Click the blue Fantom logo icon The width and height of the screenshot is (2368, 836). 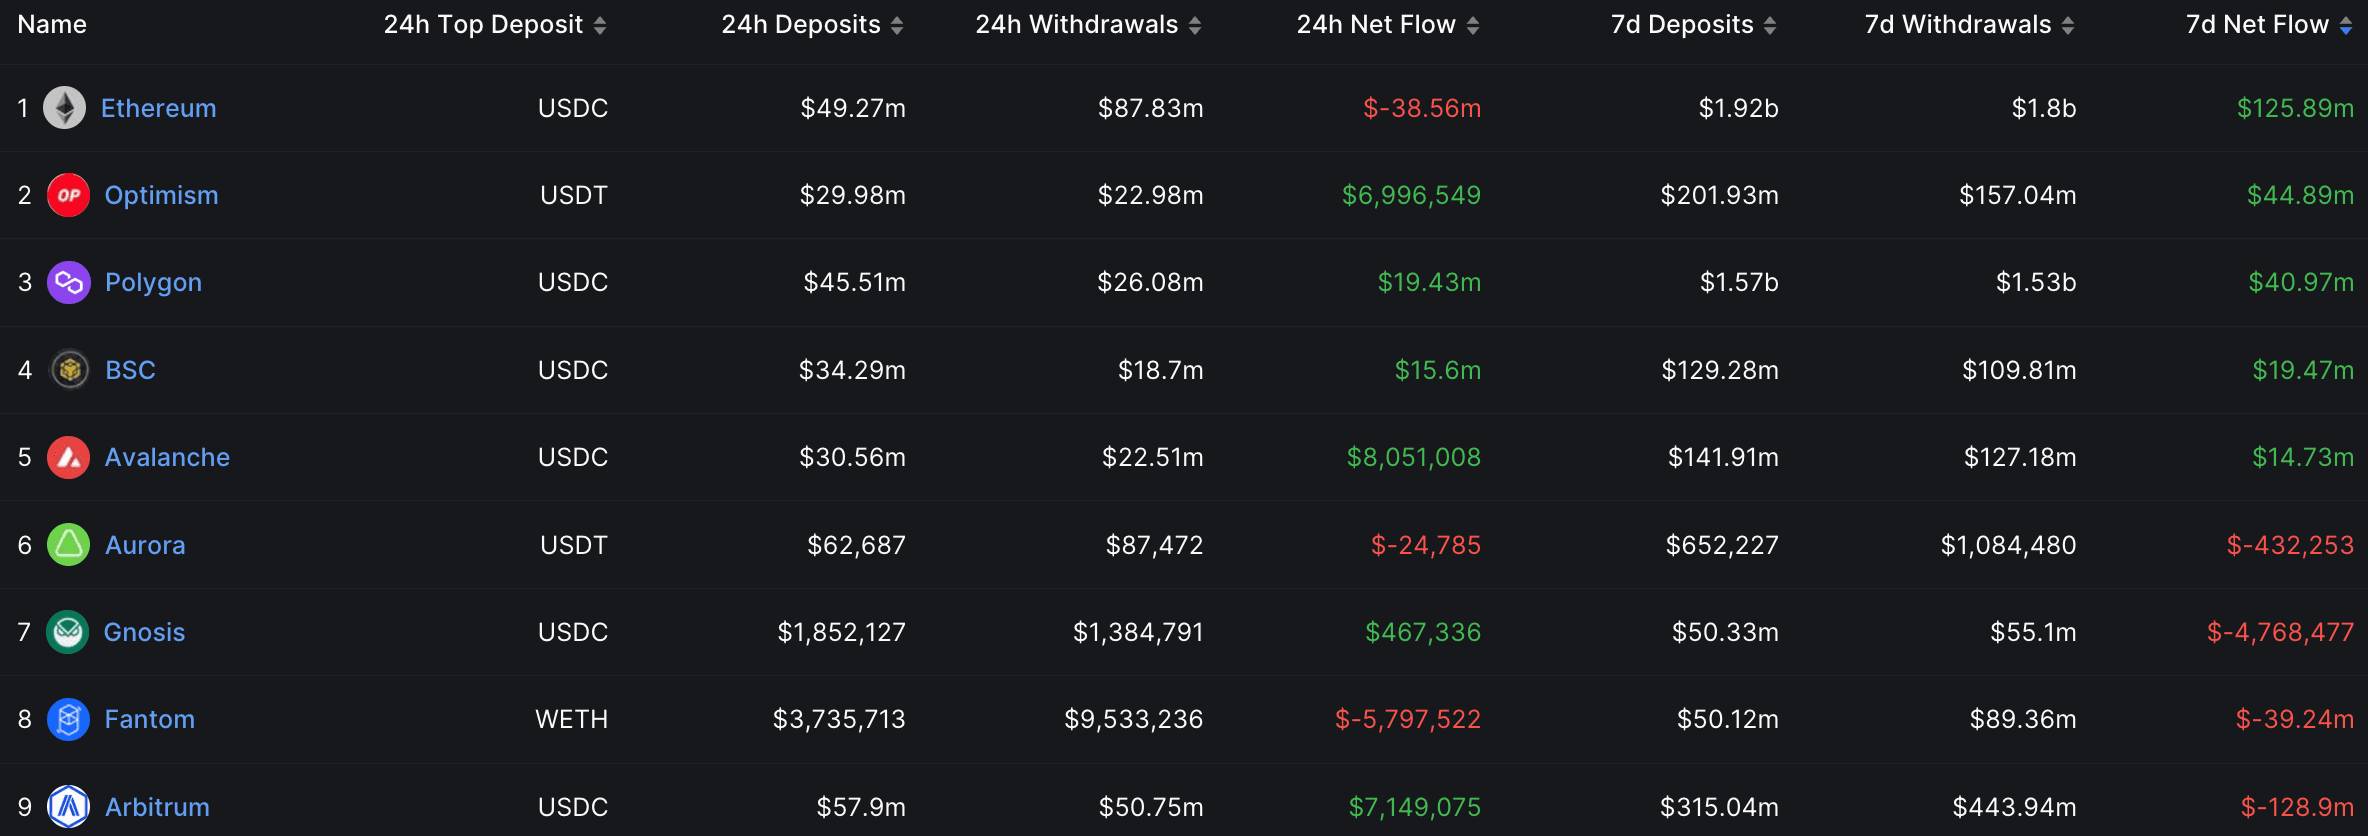coord(69,719)
